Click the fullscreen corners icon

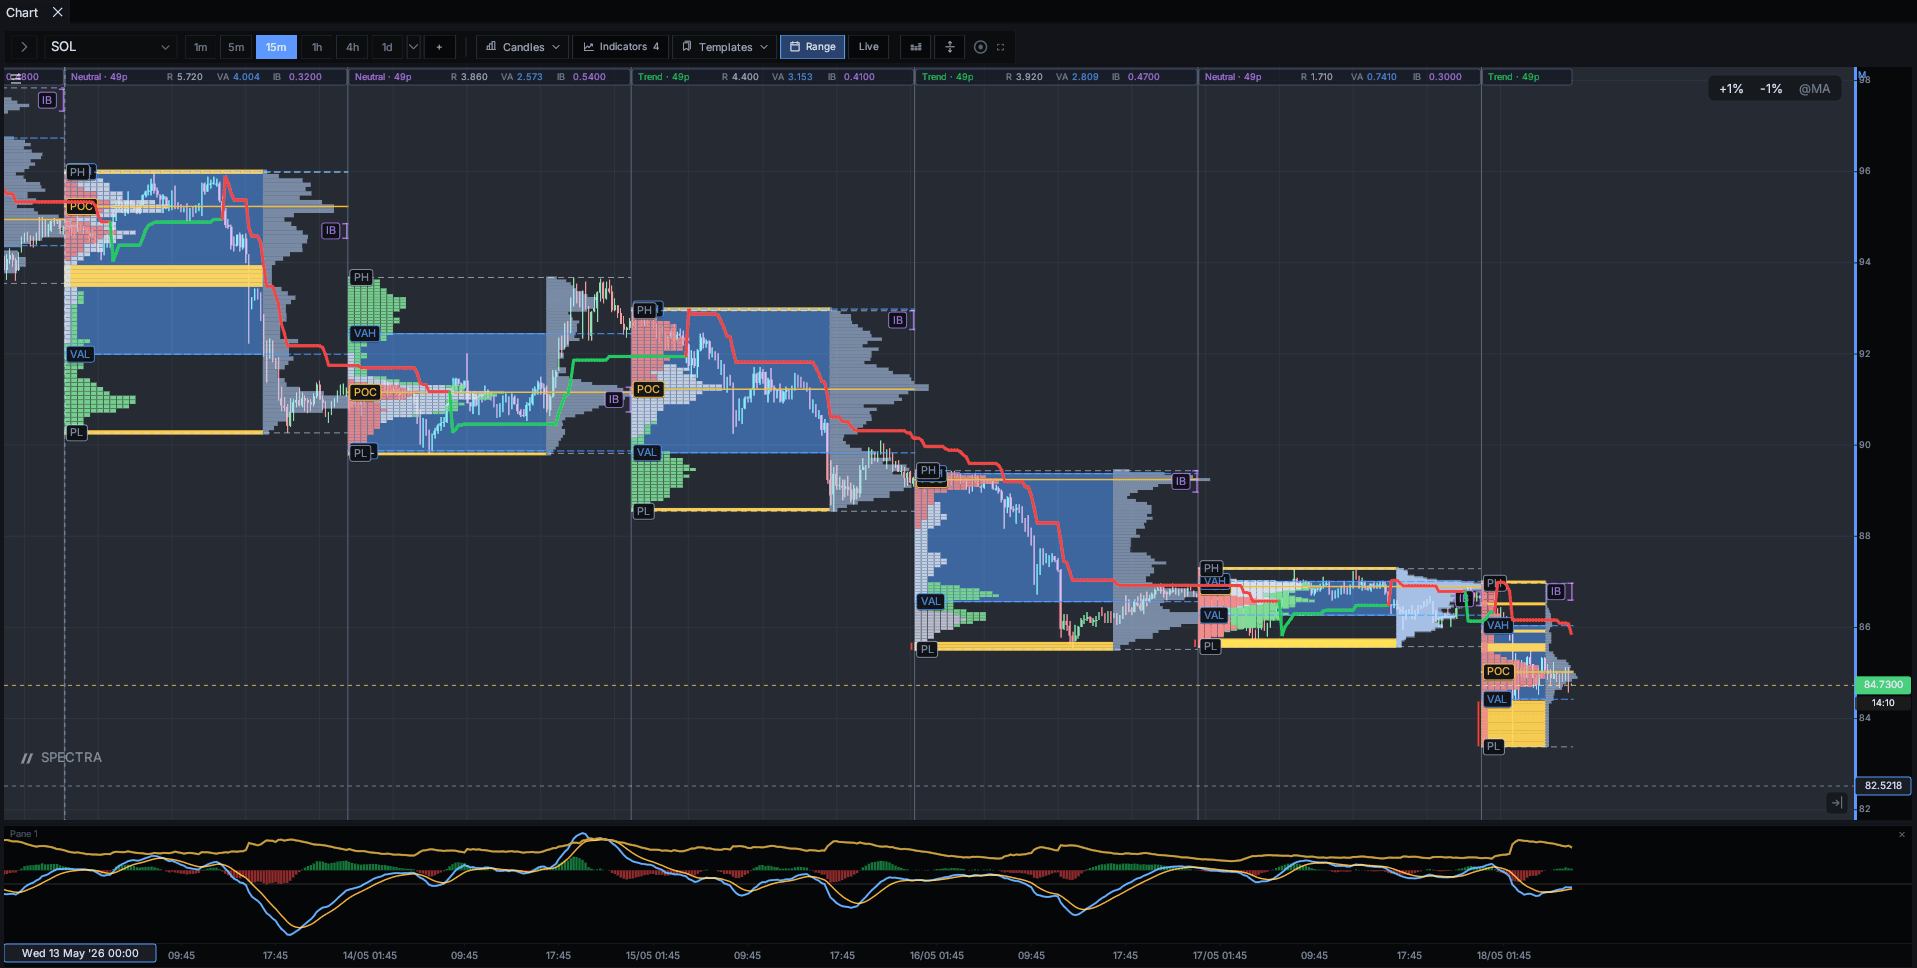[1000, 47]
